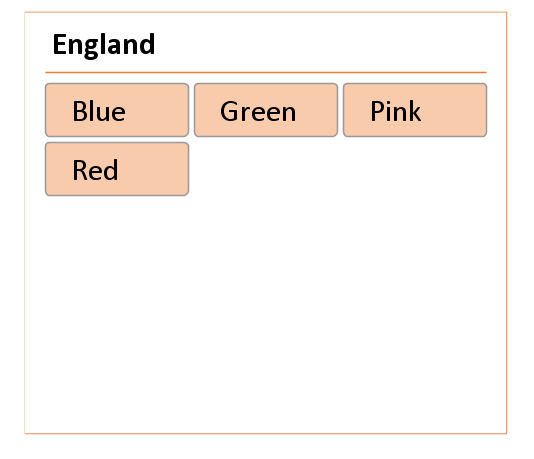The width and height of the screenshot is (534, 459).
Task: Toggle the Blue filter option on
Action: click(117, 110)
